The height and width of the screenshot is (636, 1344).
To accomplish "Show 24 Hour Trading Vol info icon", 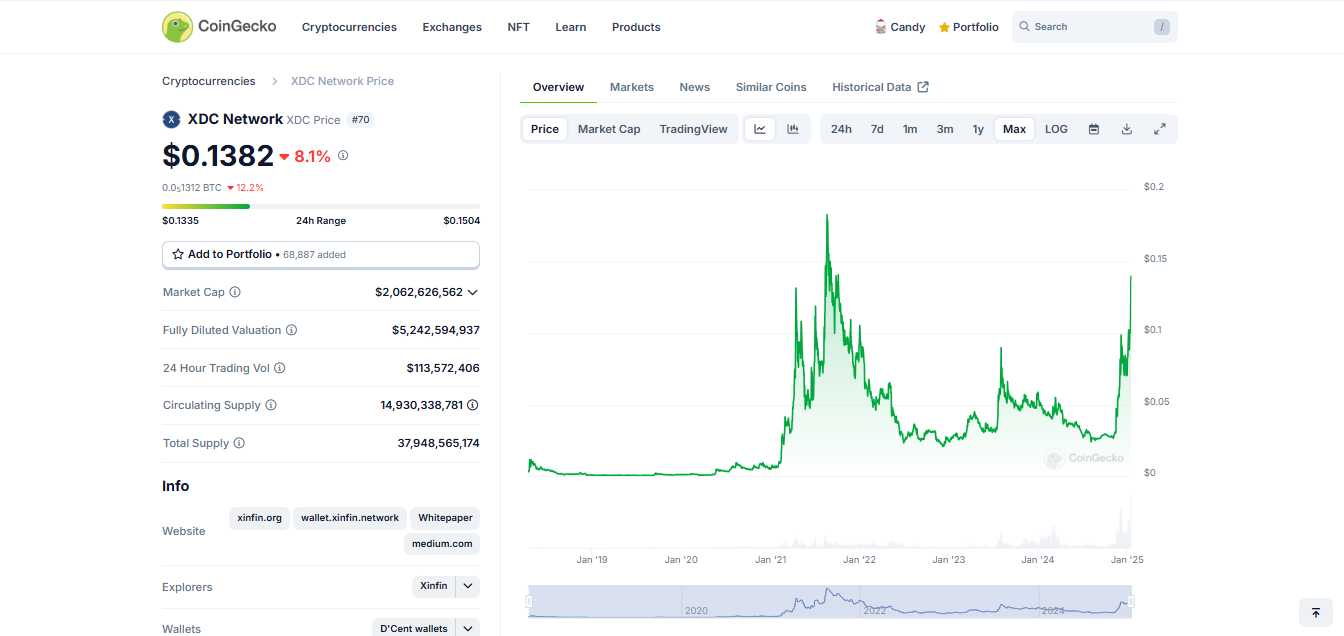I will [280, 368].
